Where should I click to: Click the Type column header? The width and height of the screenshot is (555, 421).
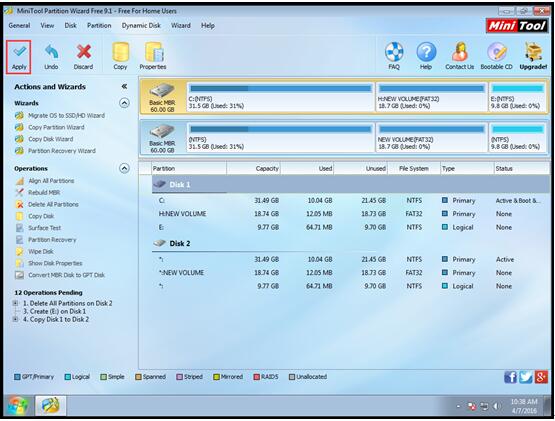click(467, 169)
